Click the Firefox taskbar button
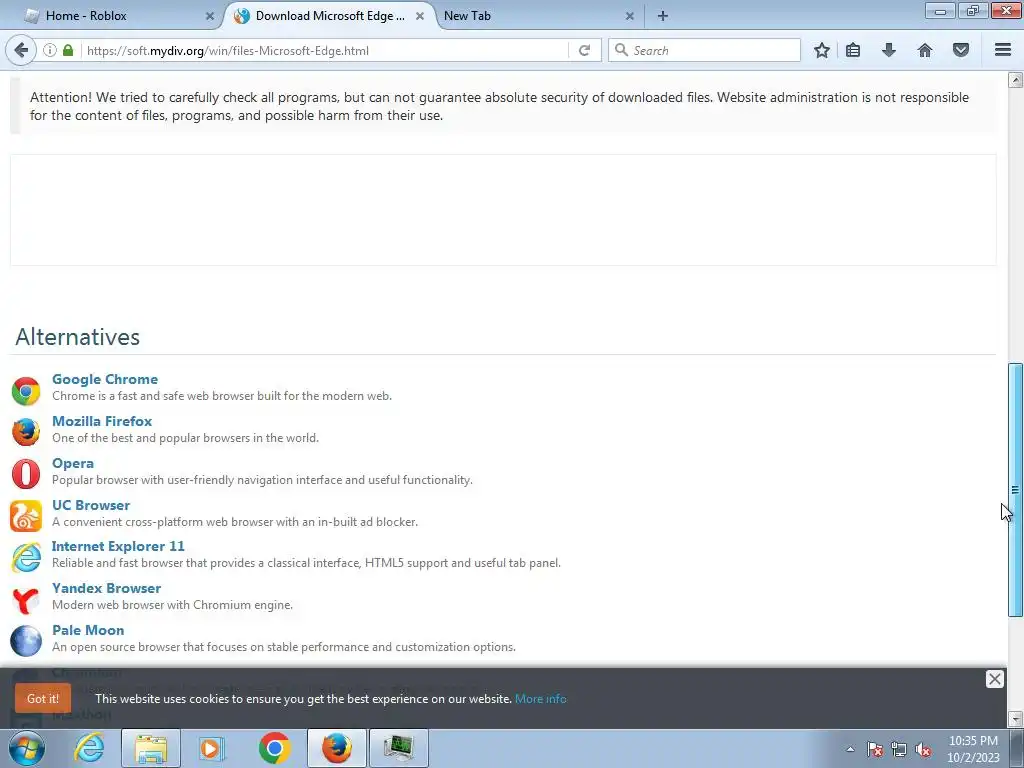The image size is (1024, 768). tap(337, 748)
